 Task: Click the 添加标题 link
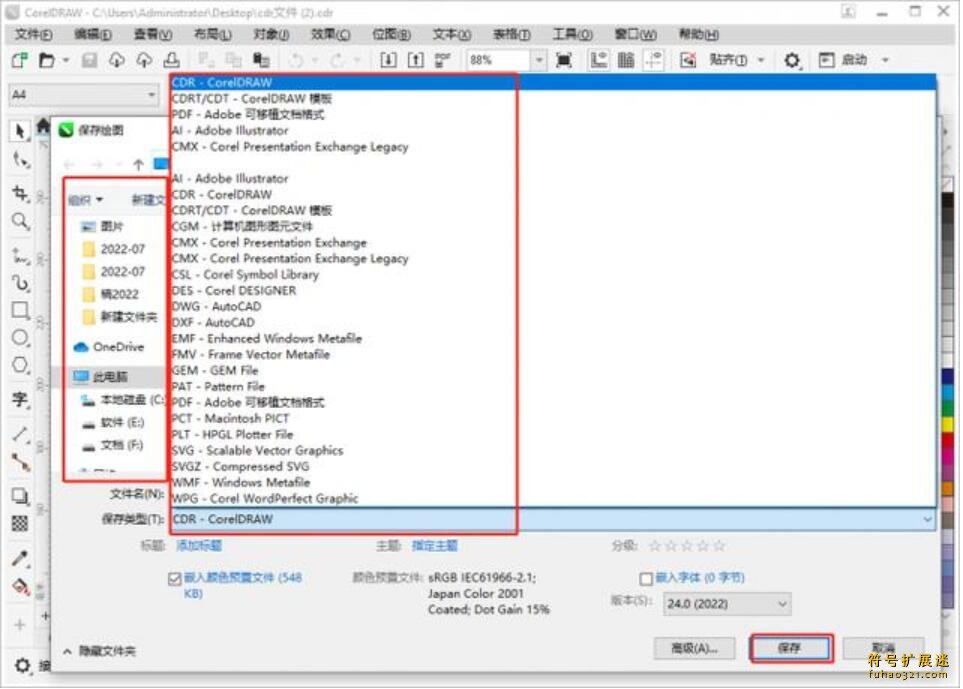pyautogui.click(x=199, y=545)
